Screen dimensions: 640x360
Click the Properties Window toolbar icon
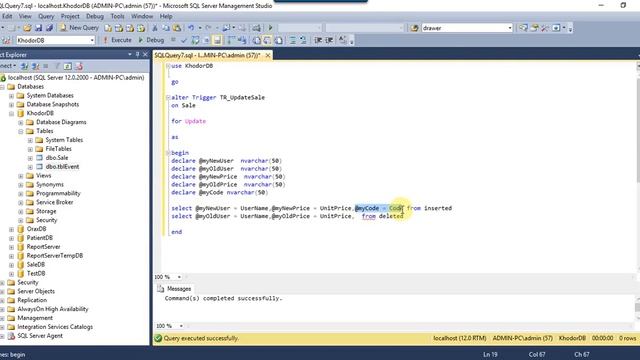[534, 28]
